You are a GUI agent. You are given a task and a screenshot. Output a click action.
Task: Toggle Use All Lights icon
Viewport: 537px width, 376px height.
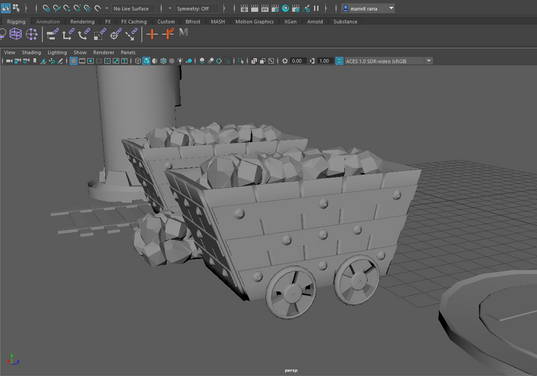point(180,61)
